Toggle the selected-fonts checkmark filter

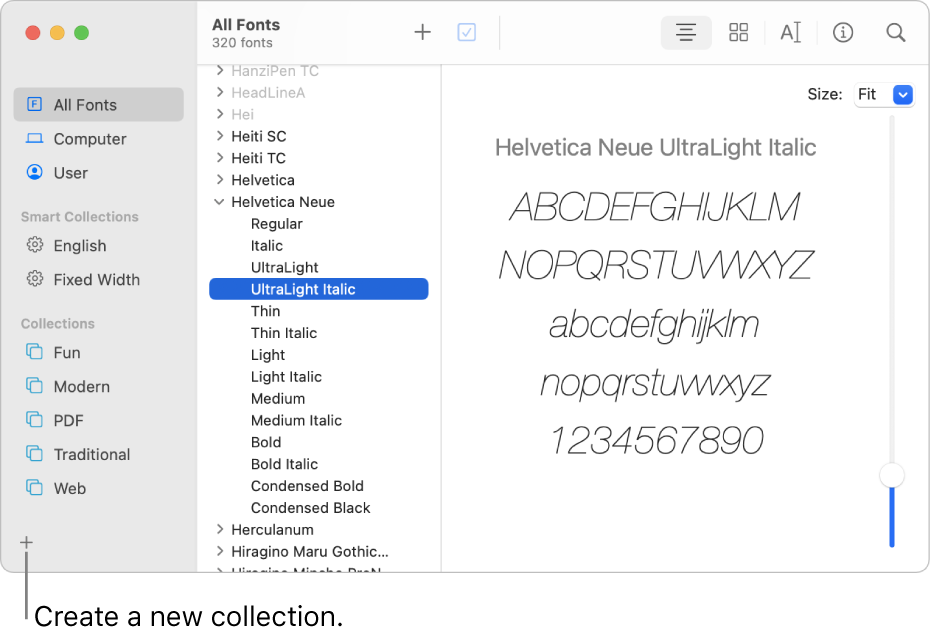click(x=466, y=31)
